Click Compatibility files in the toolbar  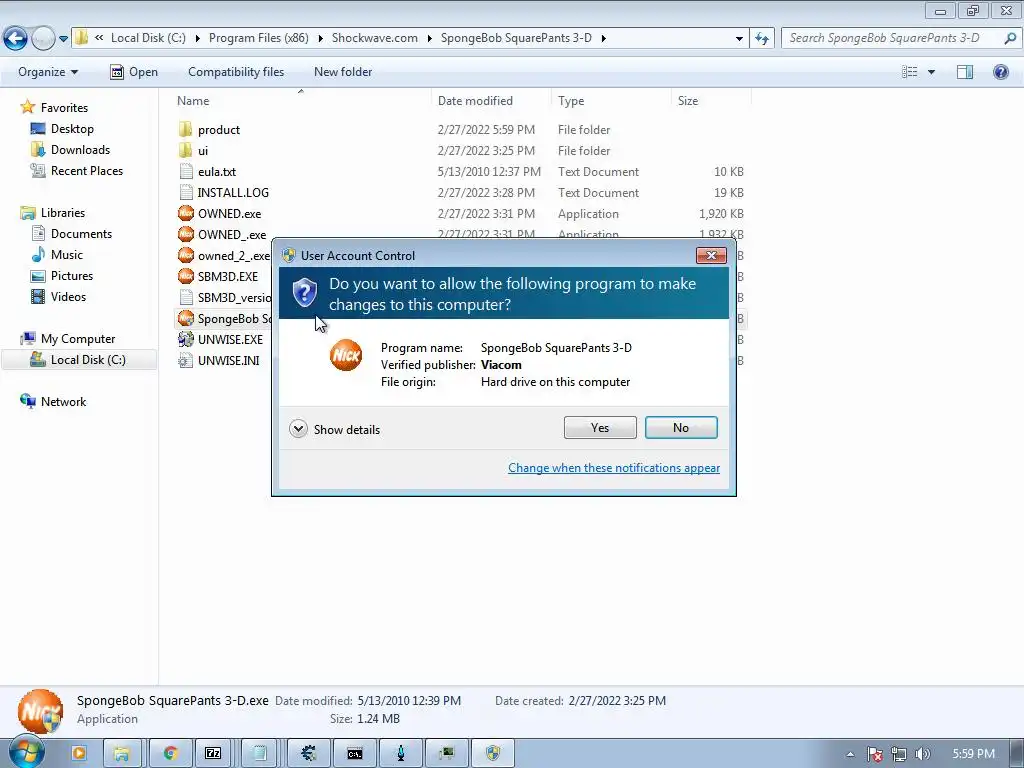(236, 72)
